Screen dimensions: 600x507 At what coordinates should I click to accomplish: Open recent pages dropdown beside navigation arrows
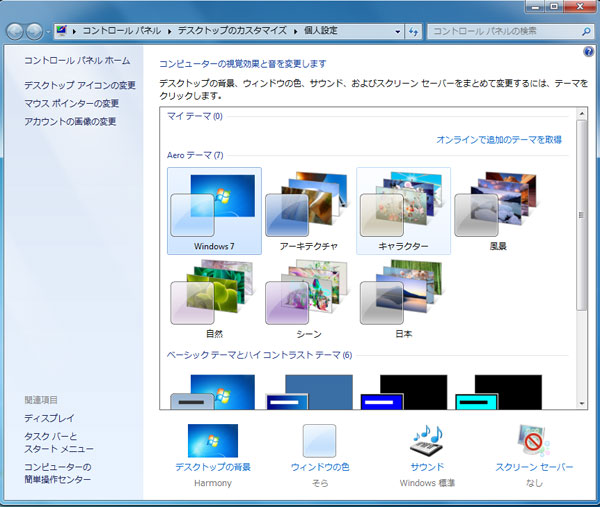click(48, 32)
